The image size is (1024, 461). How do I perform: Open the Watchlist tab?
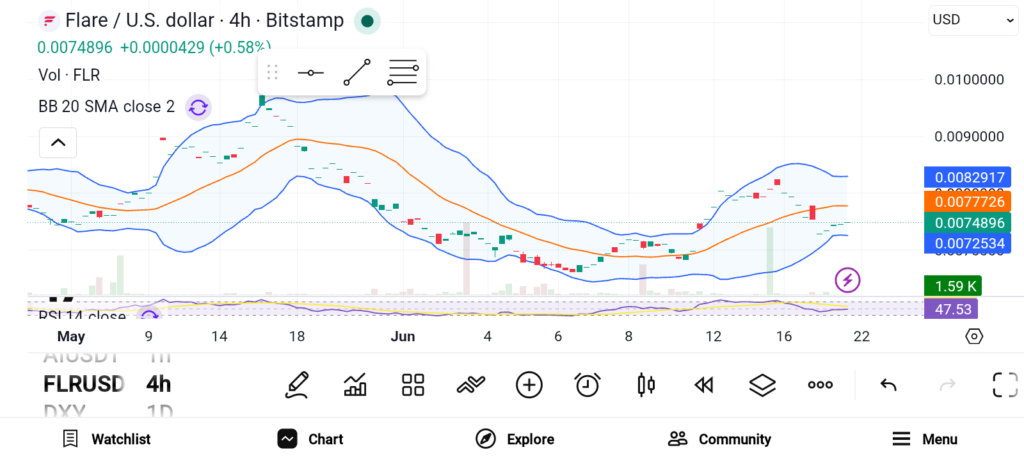click(106, 439)
